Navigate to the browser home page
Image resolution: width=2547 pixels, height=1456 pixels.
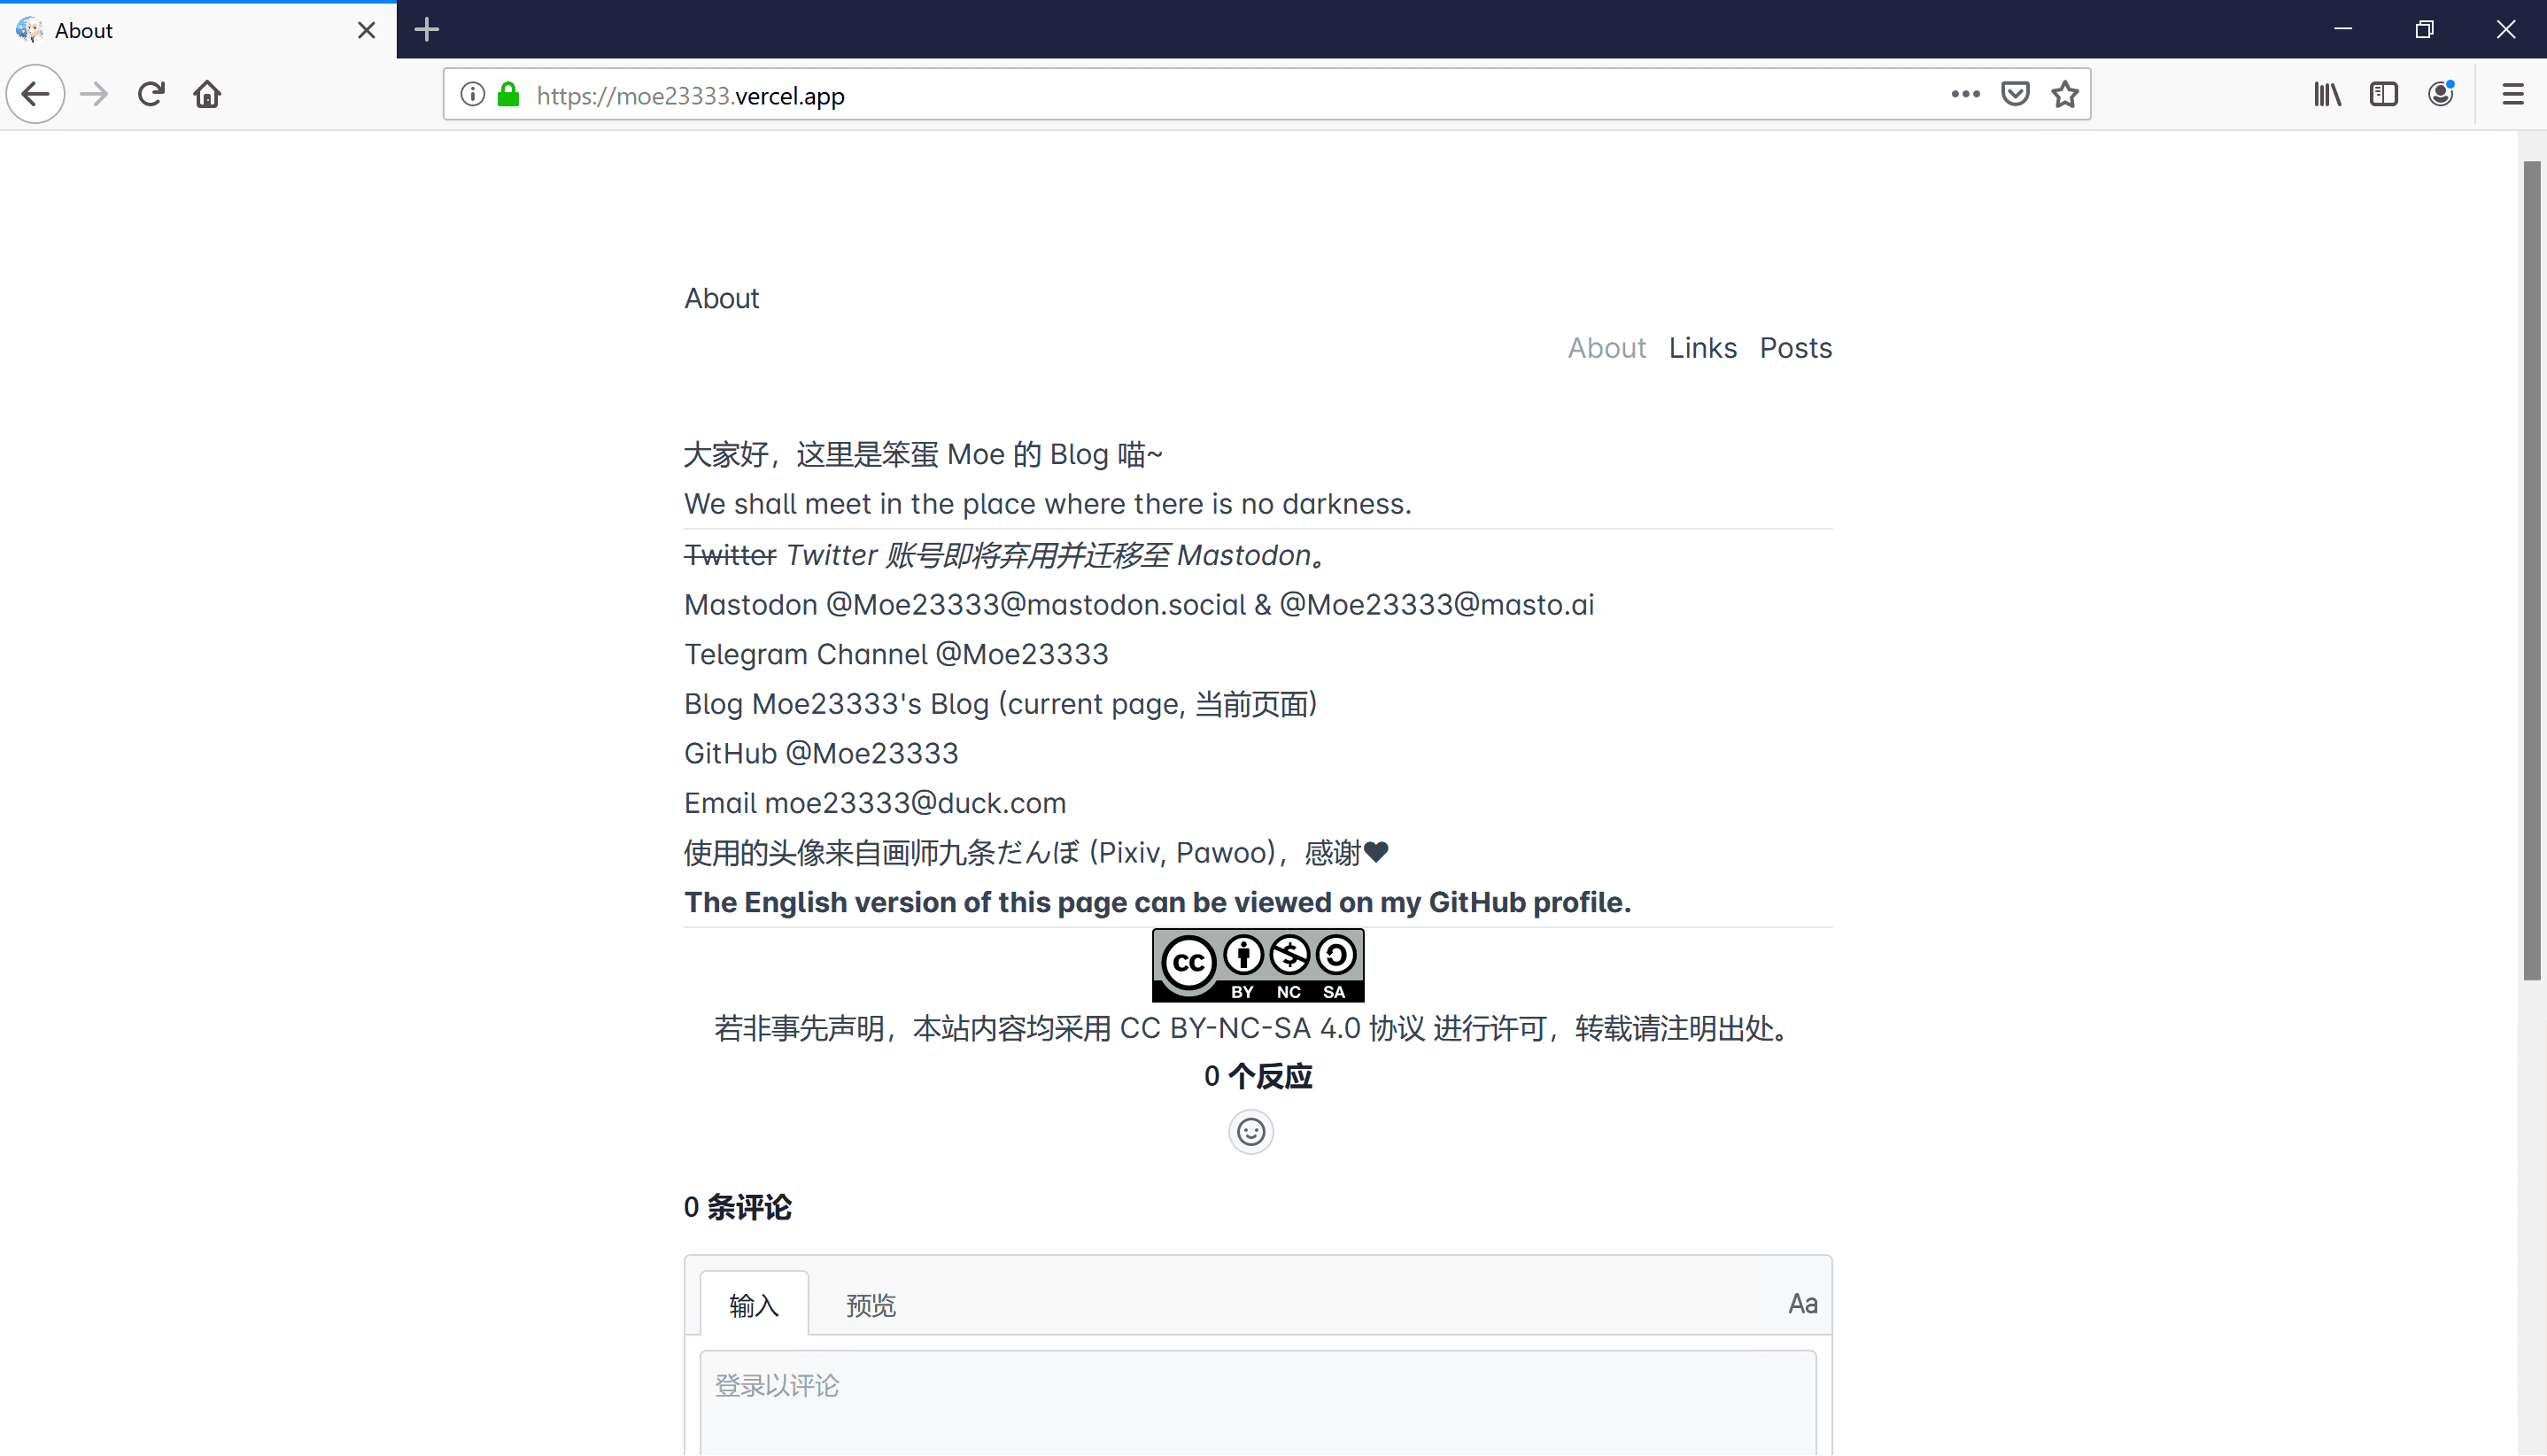207,93
